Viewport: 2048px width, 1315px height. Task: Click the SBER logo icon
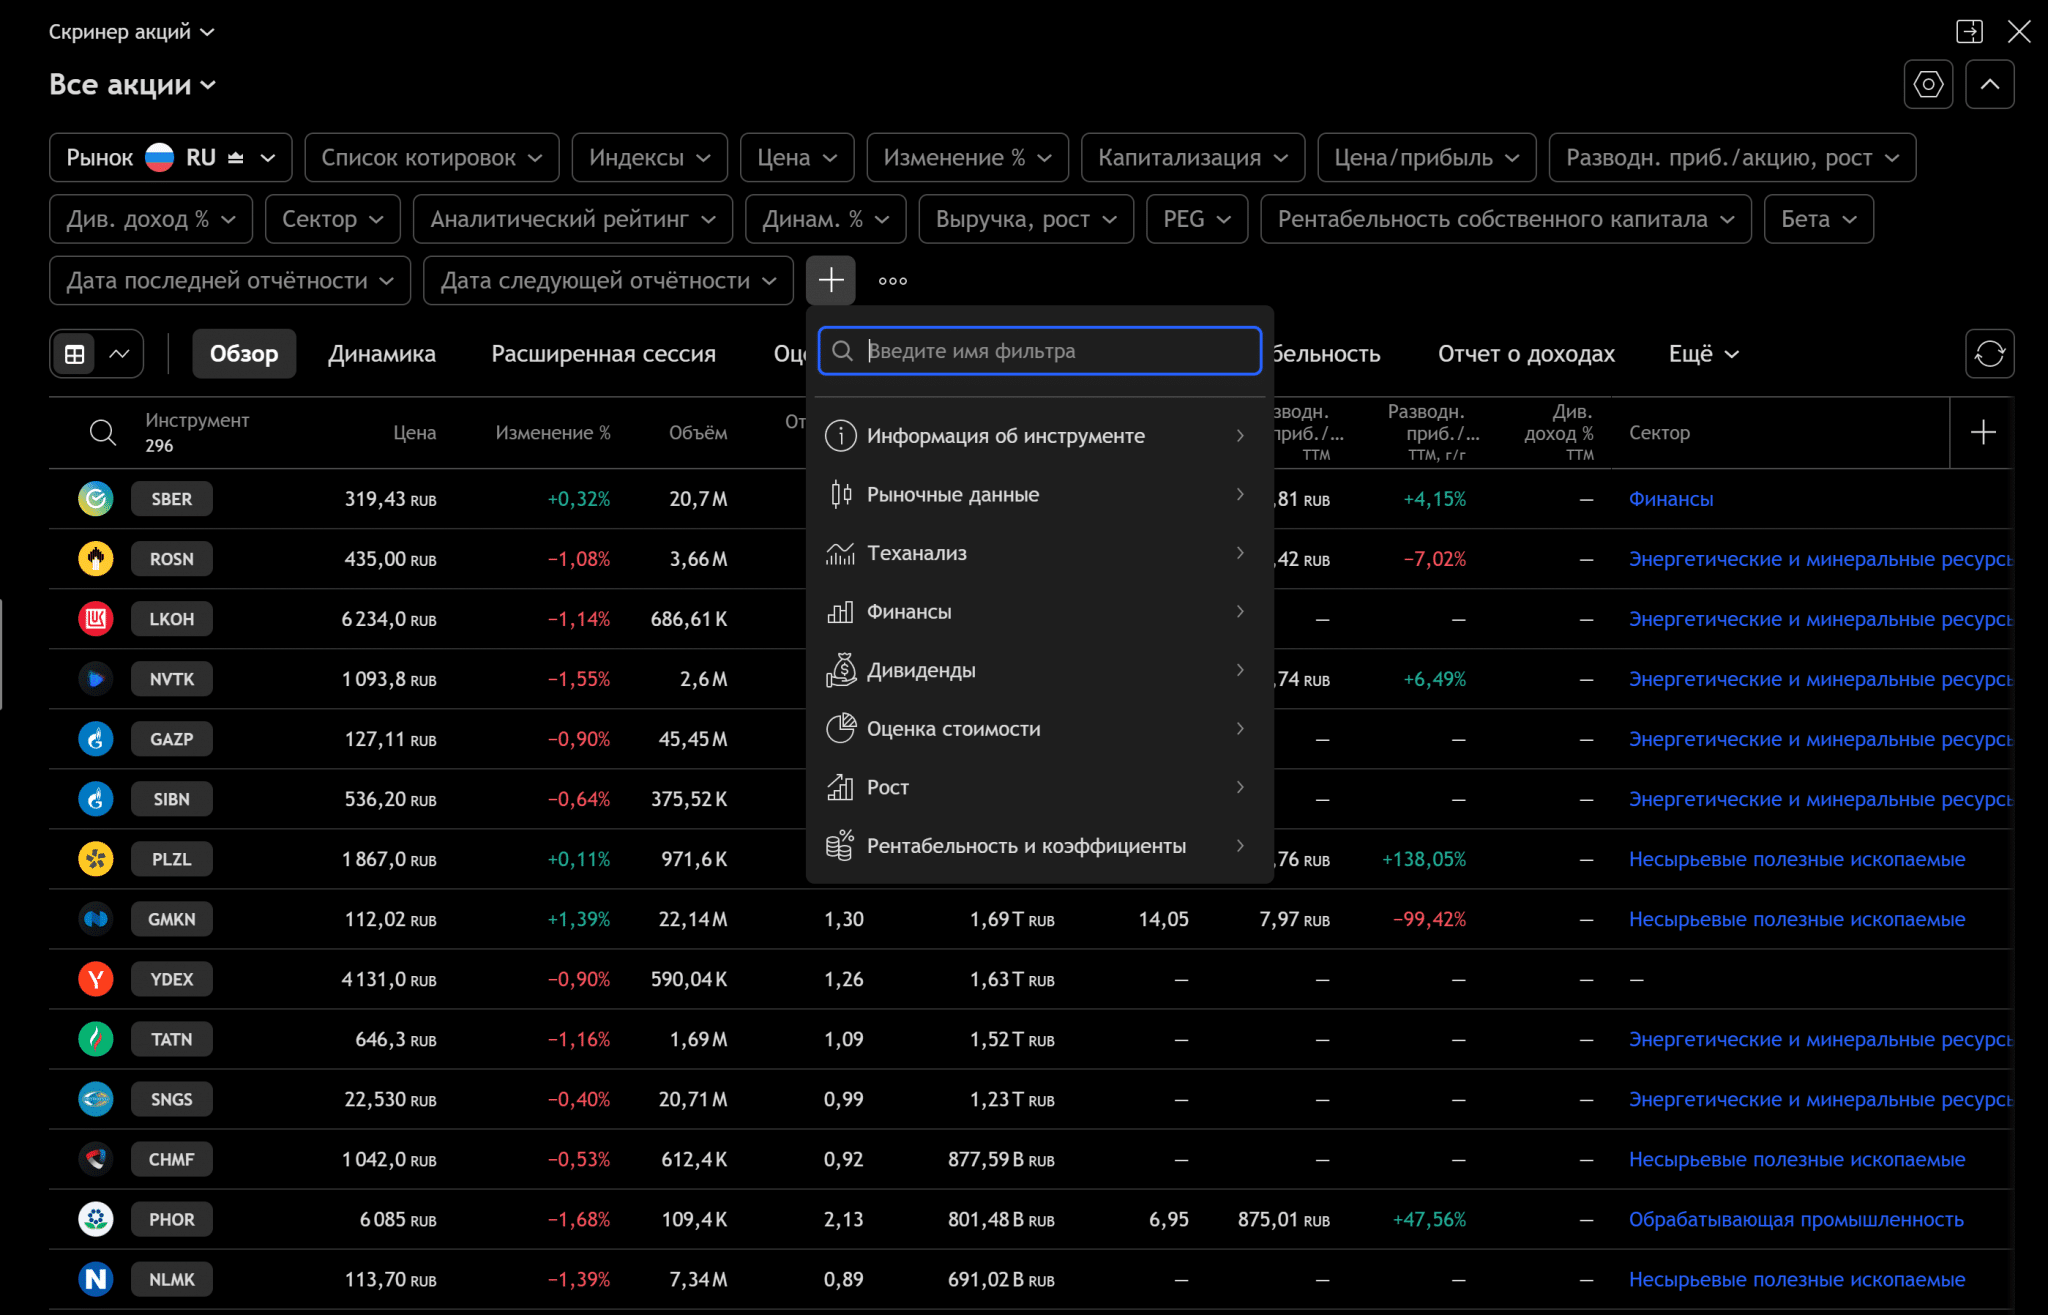pyautogui.click(x=96, y=499)
